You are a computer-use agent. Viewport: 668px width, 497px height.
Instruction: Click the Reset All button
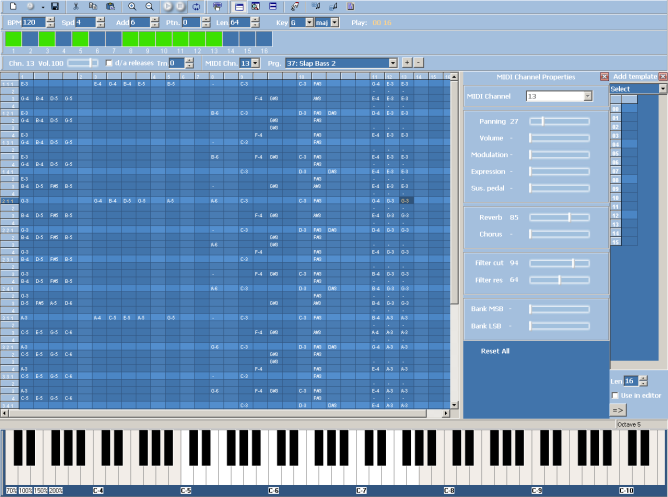point(496,351)
